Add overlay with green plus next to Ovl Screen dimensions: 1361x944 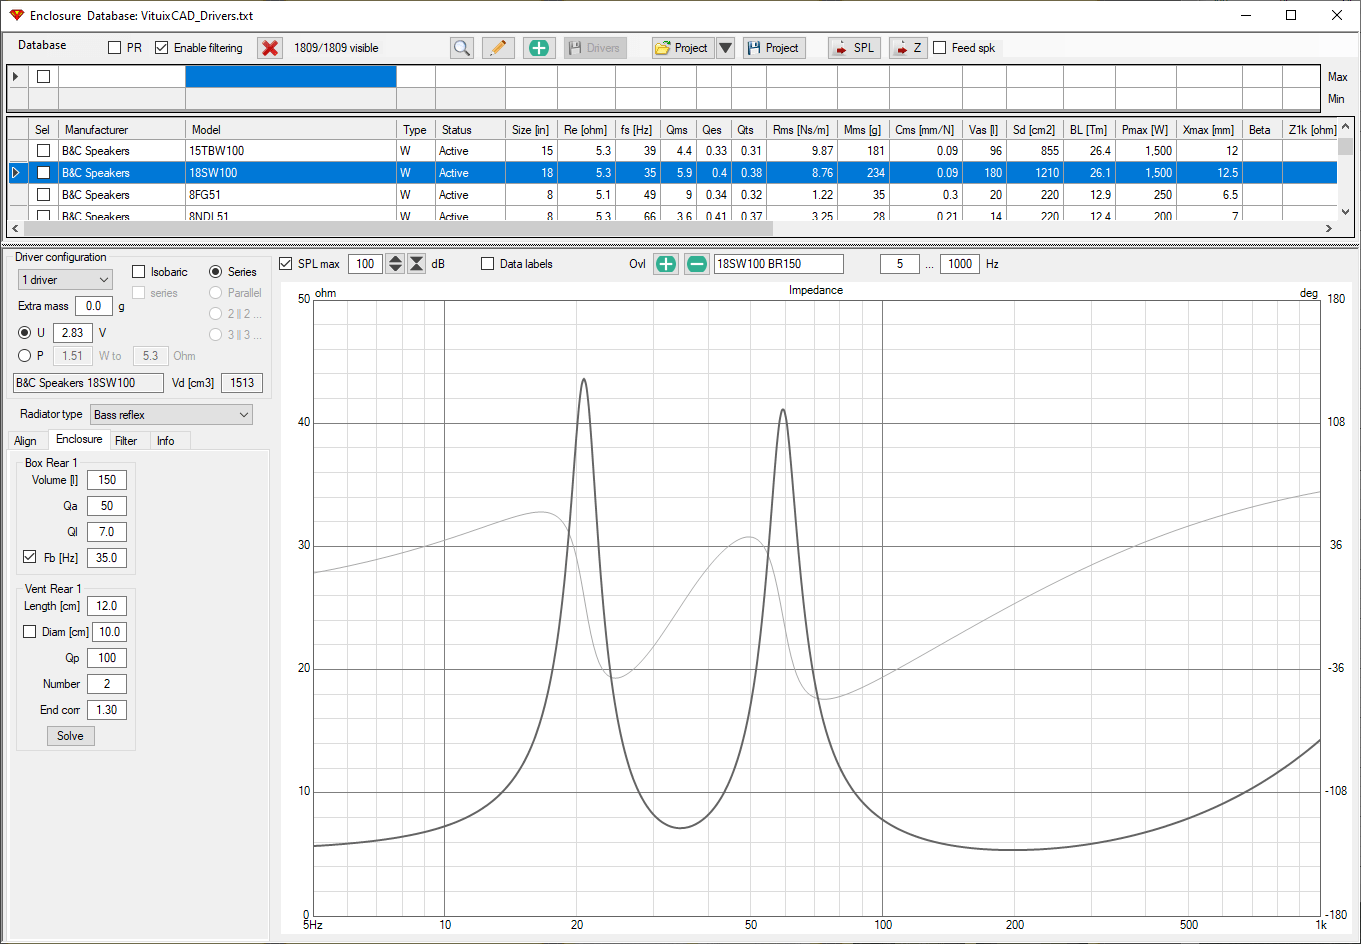(665, 264)
